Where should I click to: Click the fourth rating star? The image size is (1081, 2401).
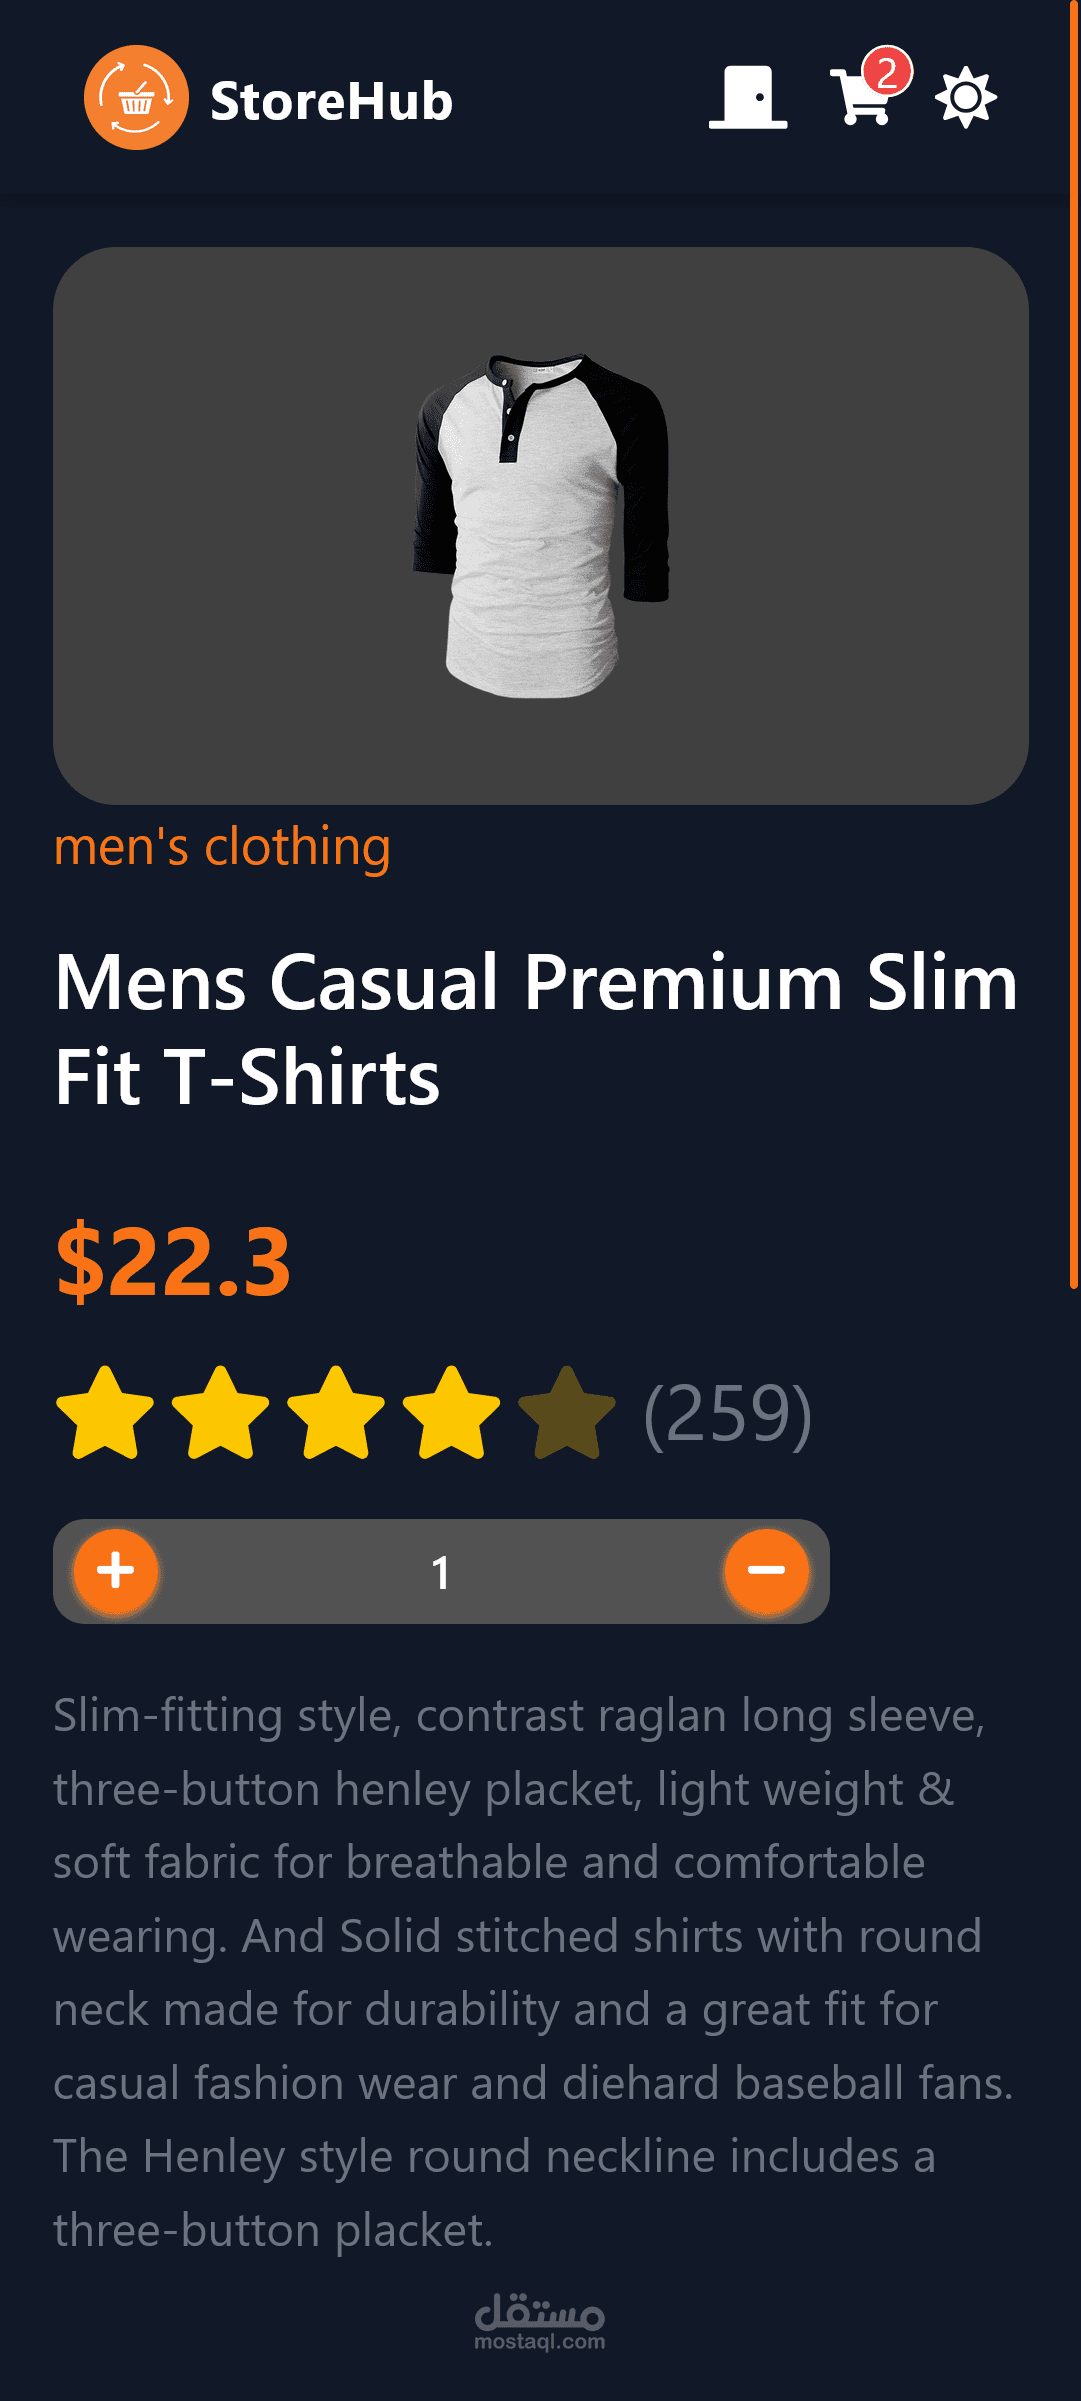point(451,1413)
